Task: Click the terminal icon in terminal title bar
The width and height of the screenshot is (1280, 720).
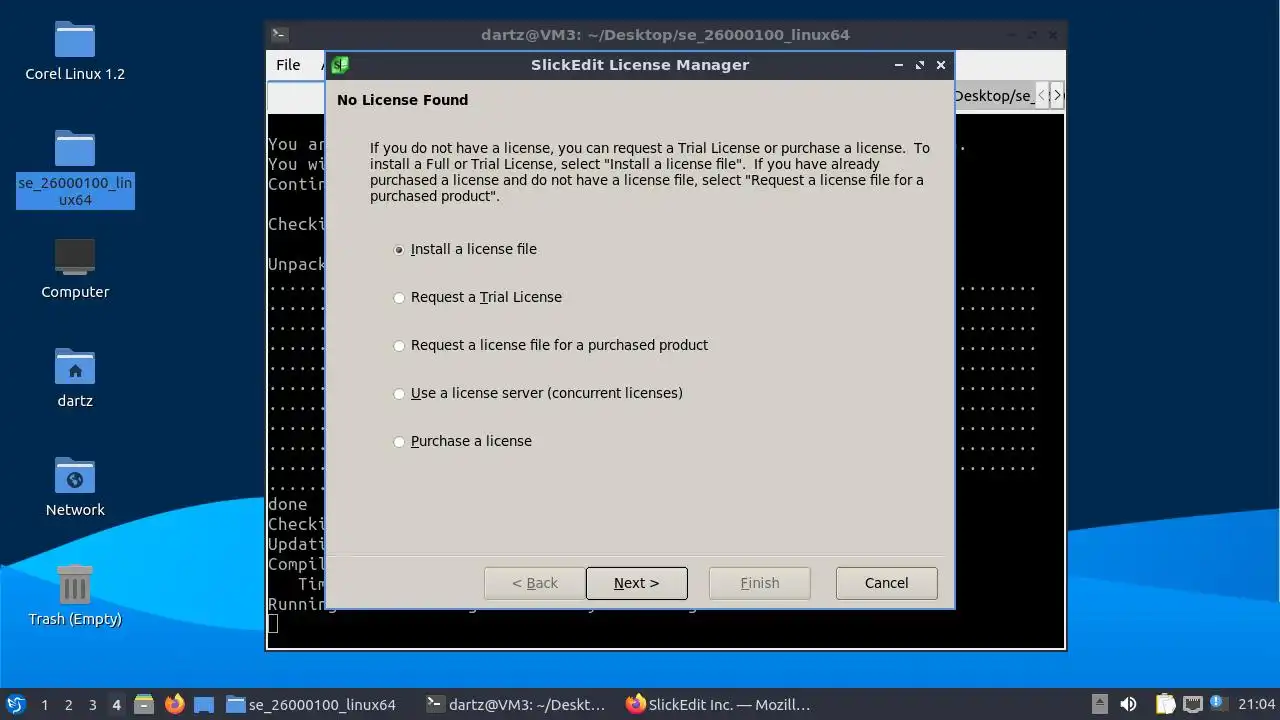Action: pyautogui.click(x=281, y=35)
